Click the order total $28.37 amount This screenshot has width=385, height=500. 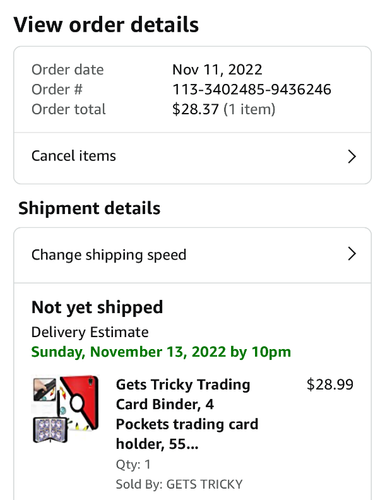click(195, 109)
